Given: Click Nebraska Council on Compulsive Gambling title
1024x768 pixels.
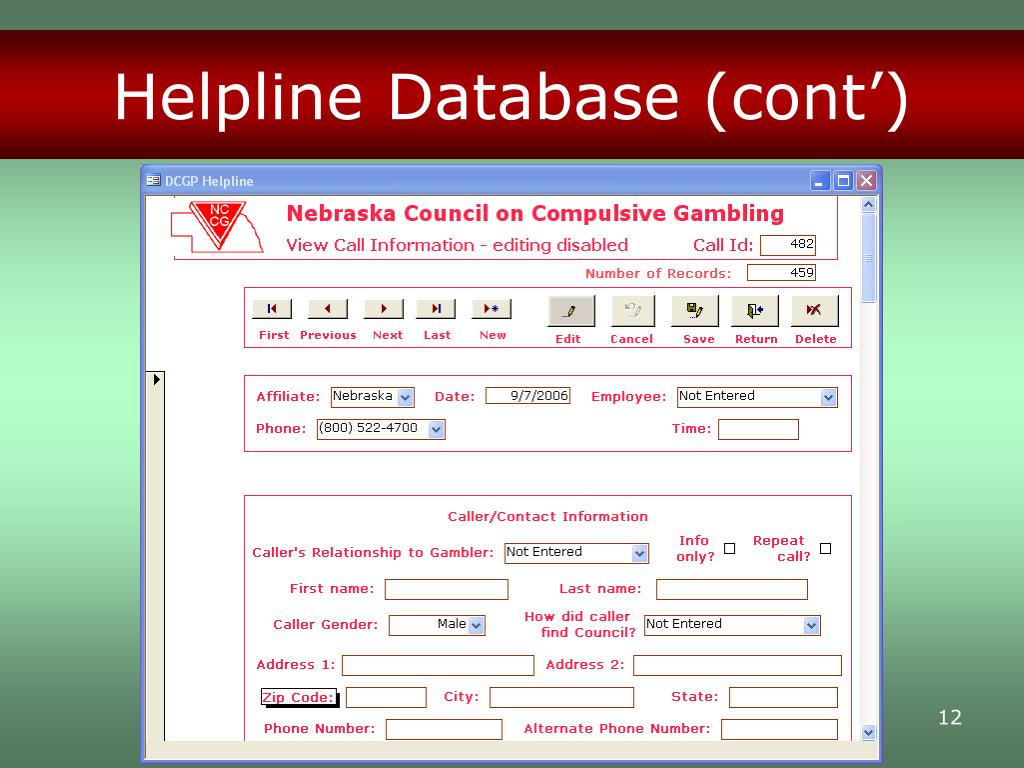Looking at the screenshot, I should [x=535, y=214].
